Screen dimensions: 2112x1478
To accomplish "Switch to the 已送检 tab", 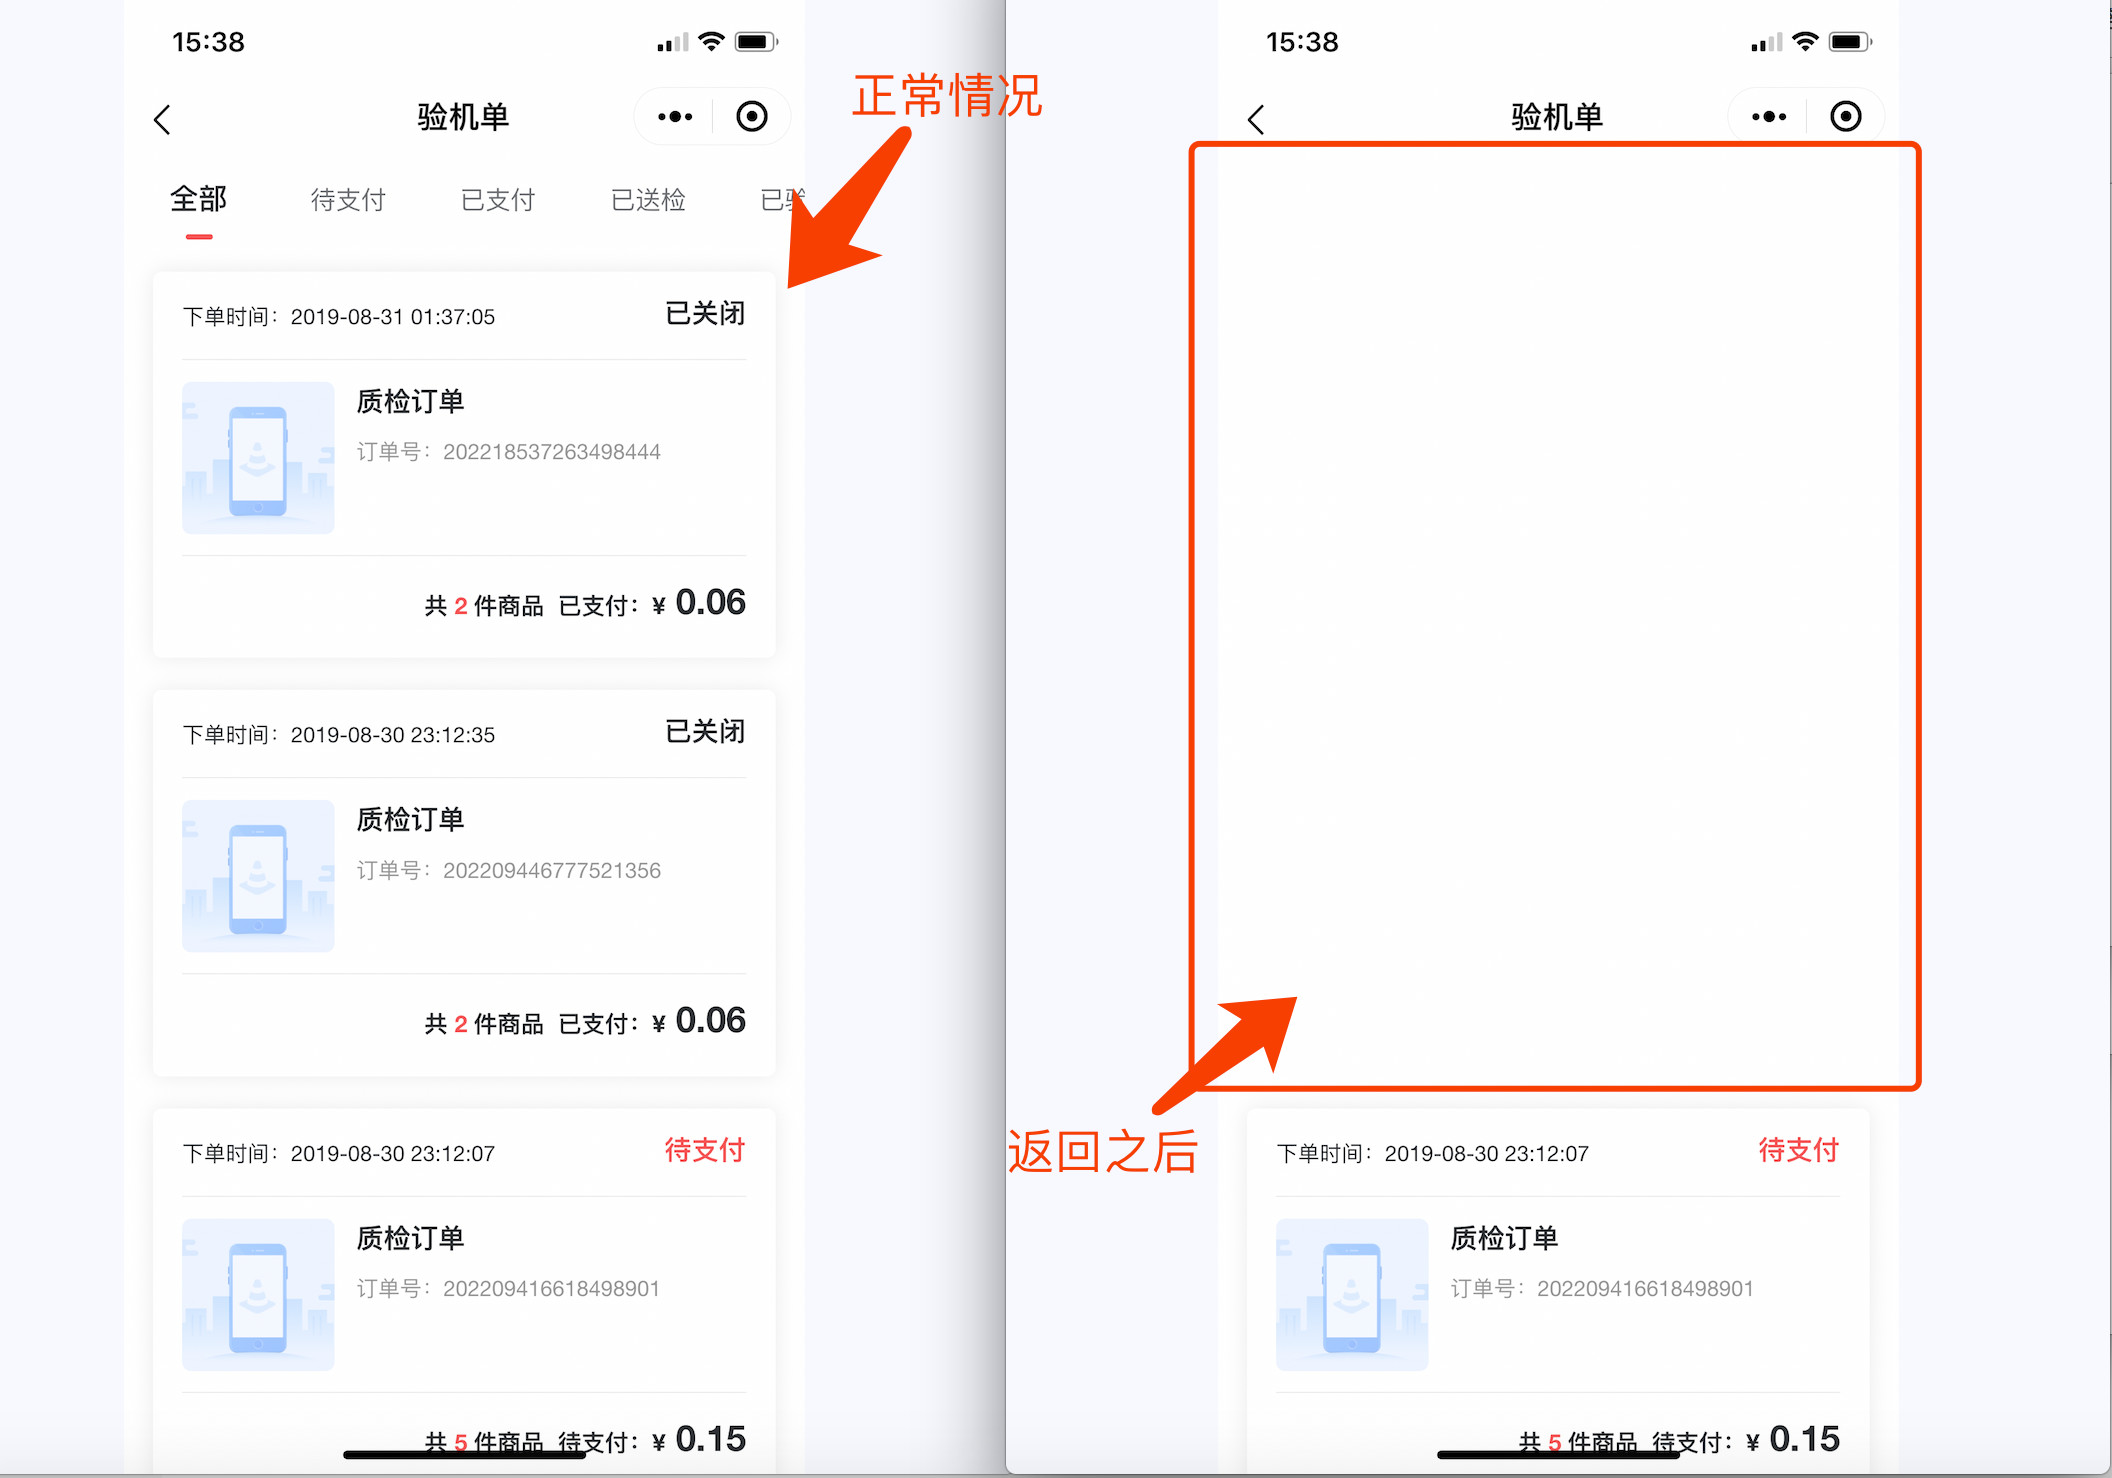I will click(648, 200).
